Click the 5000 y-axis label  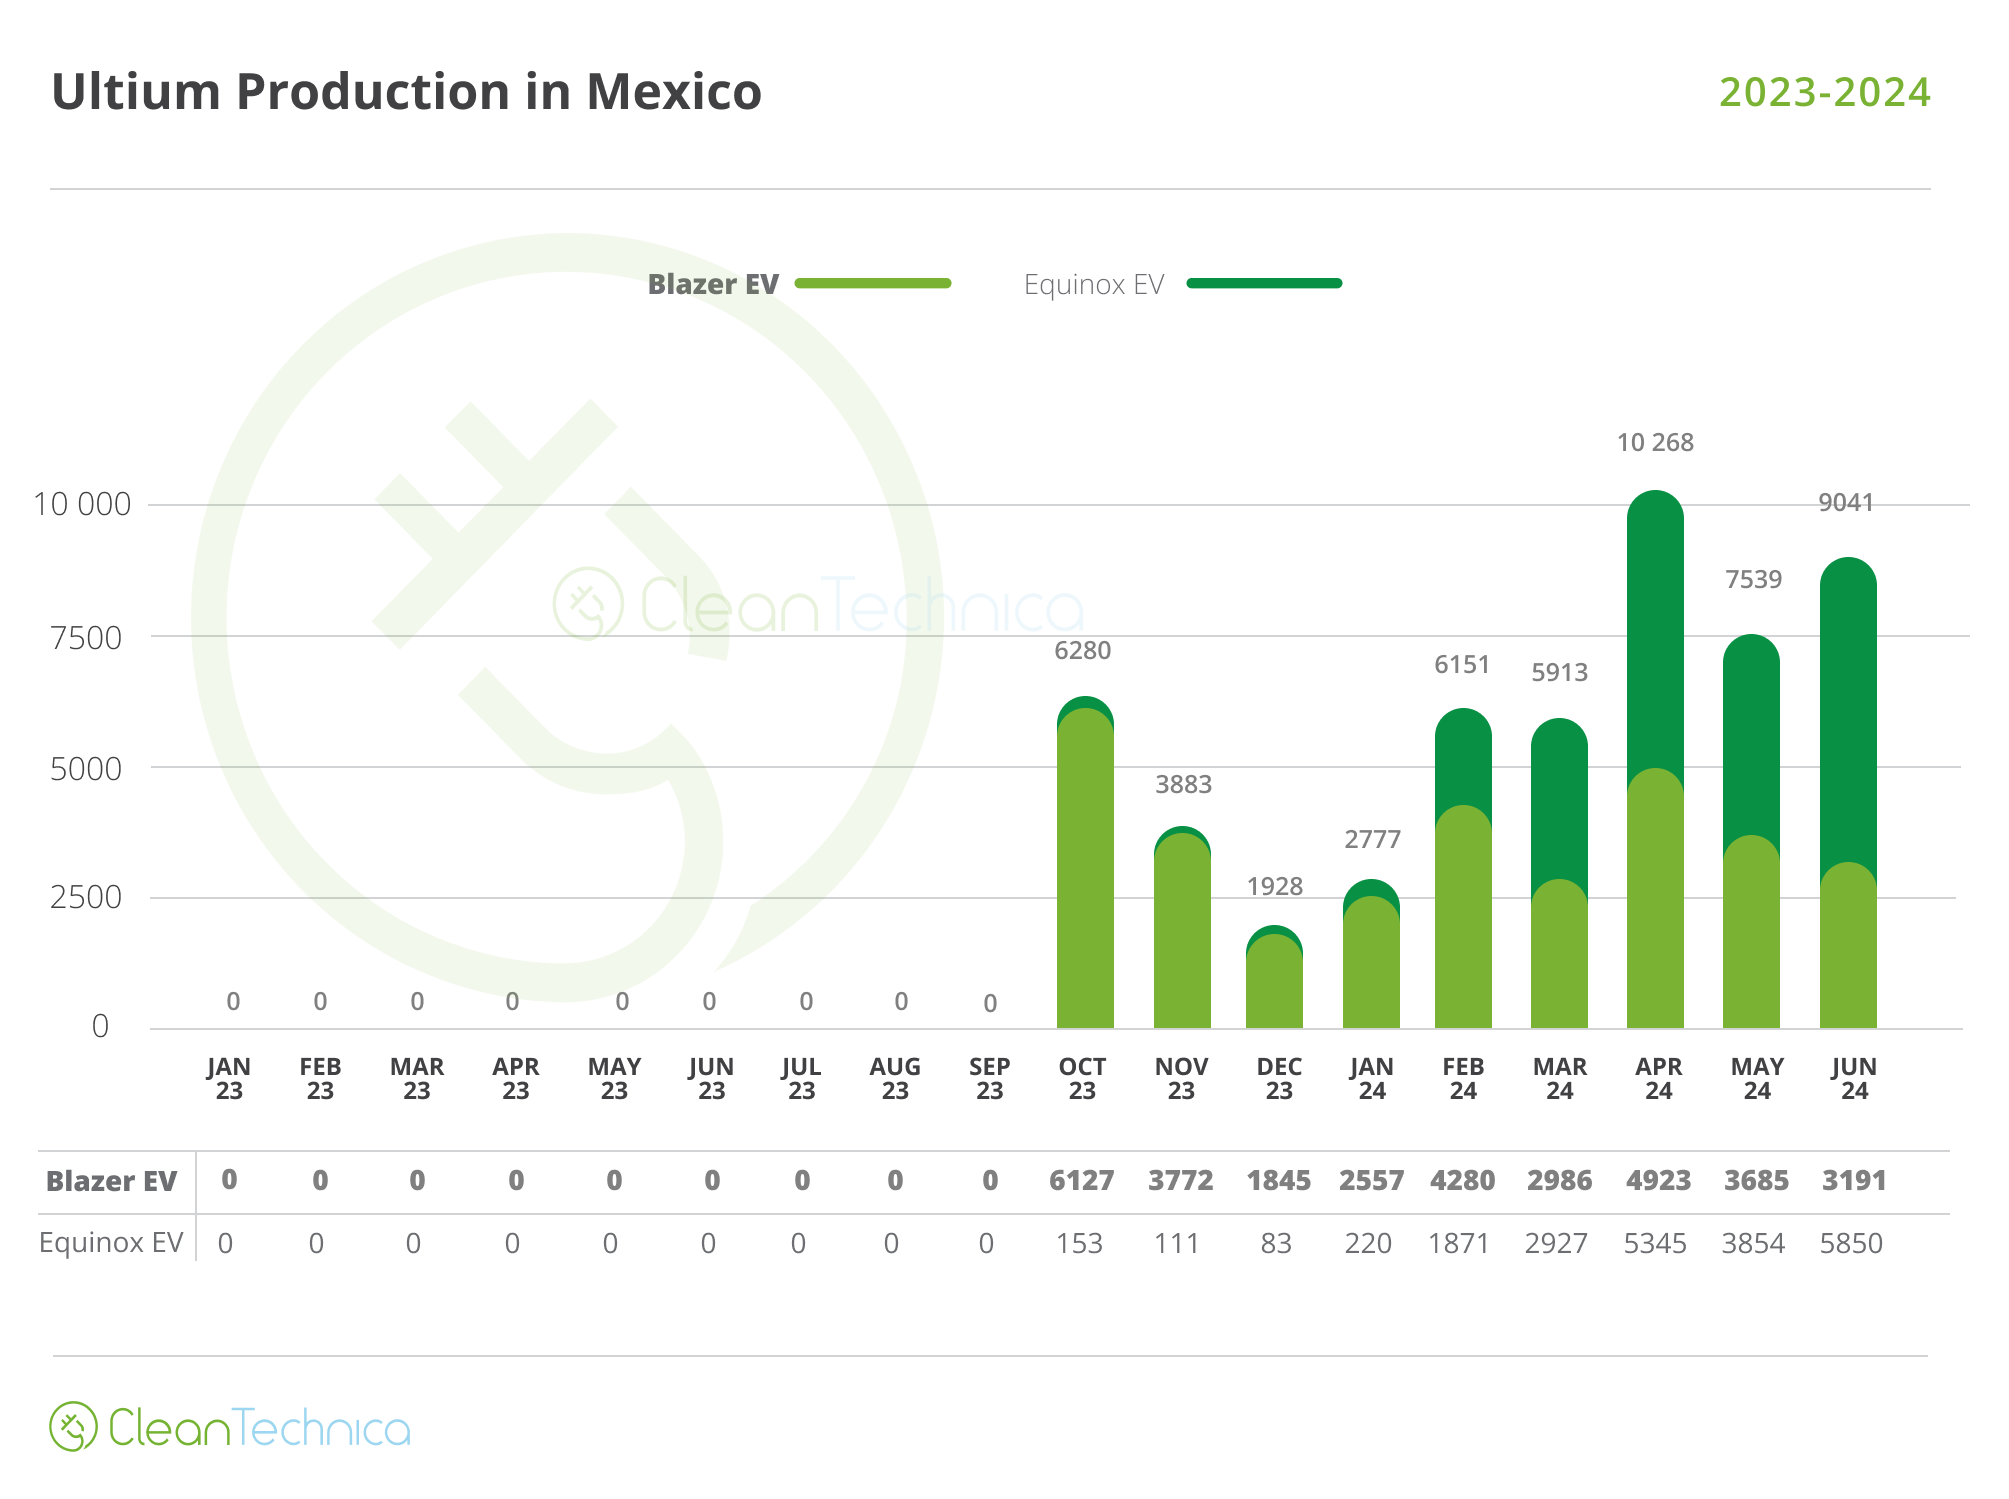tap(86, 769)
